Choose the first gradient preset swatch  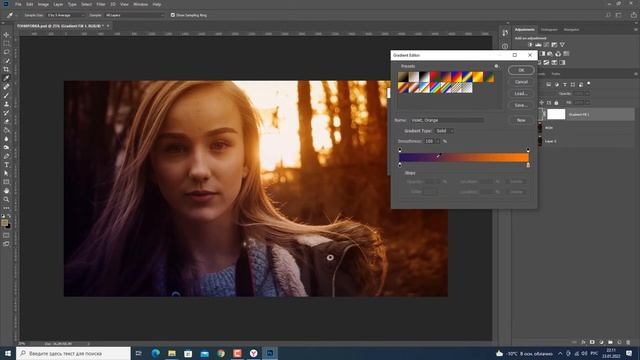tap(403, 77)
